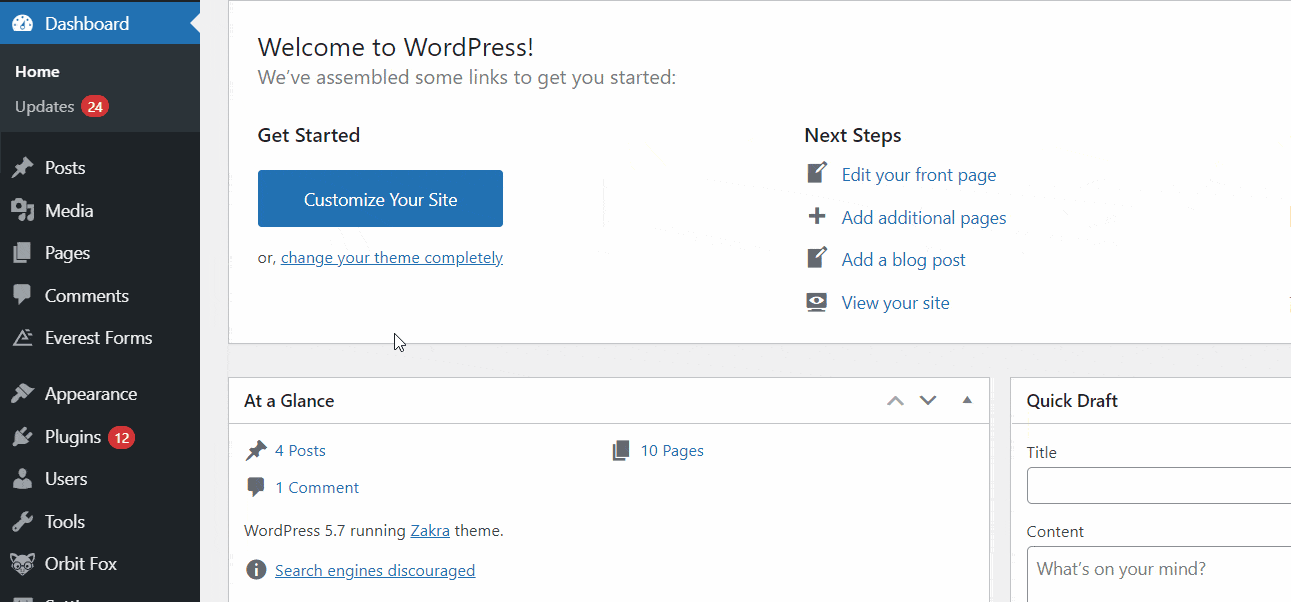Click the Dashboard gauge icon

point(22,23)
